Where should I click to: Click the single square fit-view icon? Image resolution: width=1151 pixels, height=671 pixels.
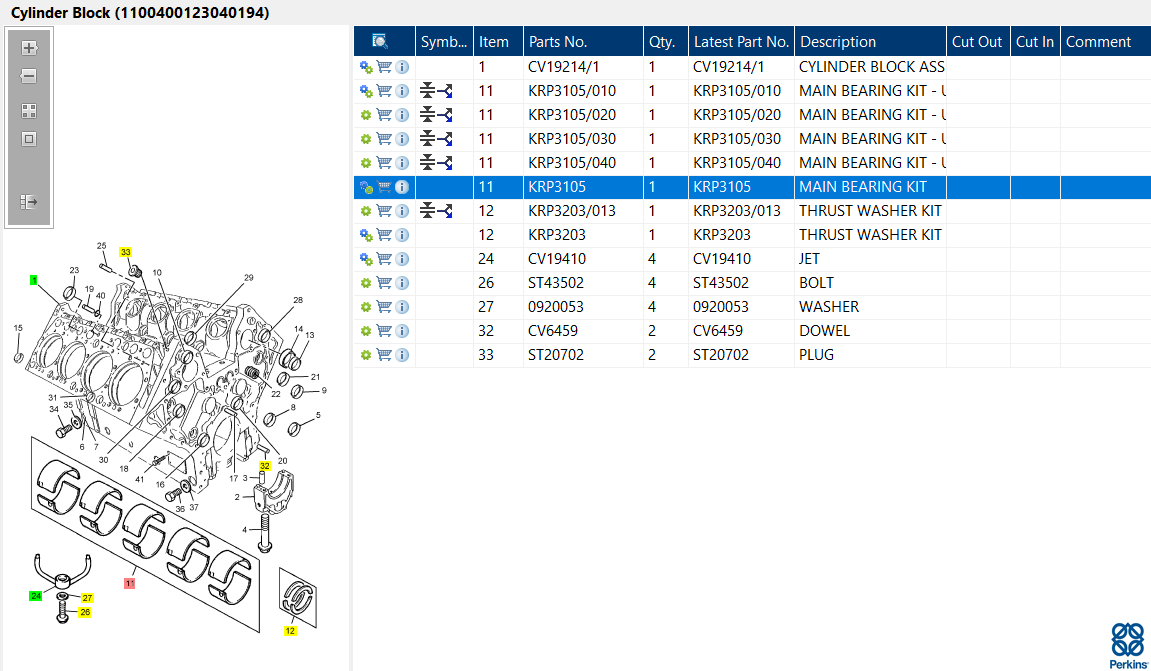coord(29,139)
